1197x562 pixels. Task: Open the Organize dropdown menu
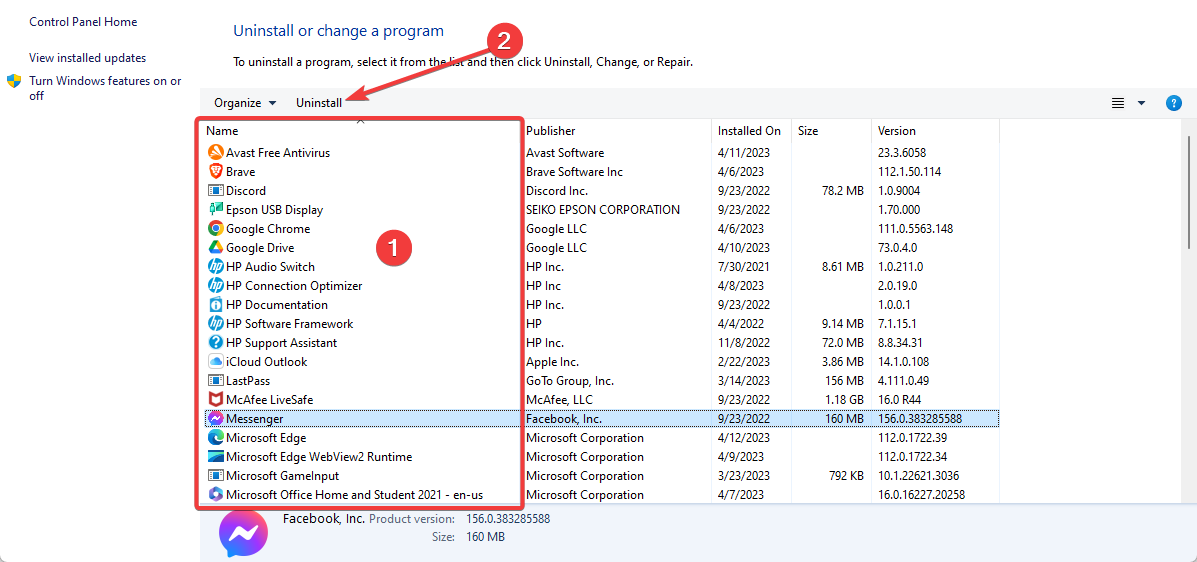[x=245, y=103]
